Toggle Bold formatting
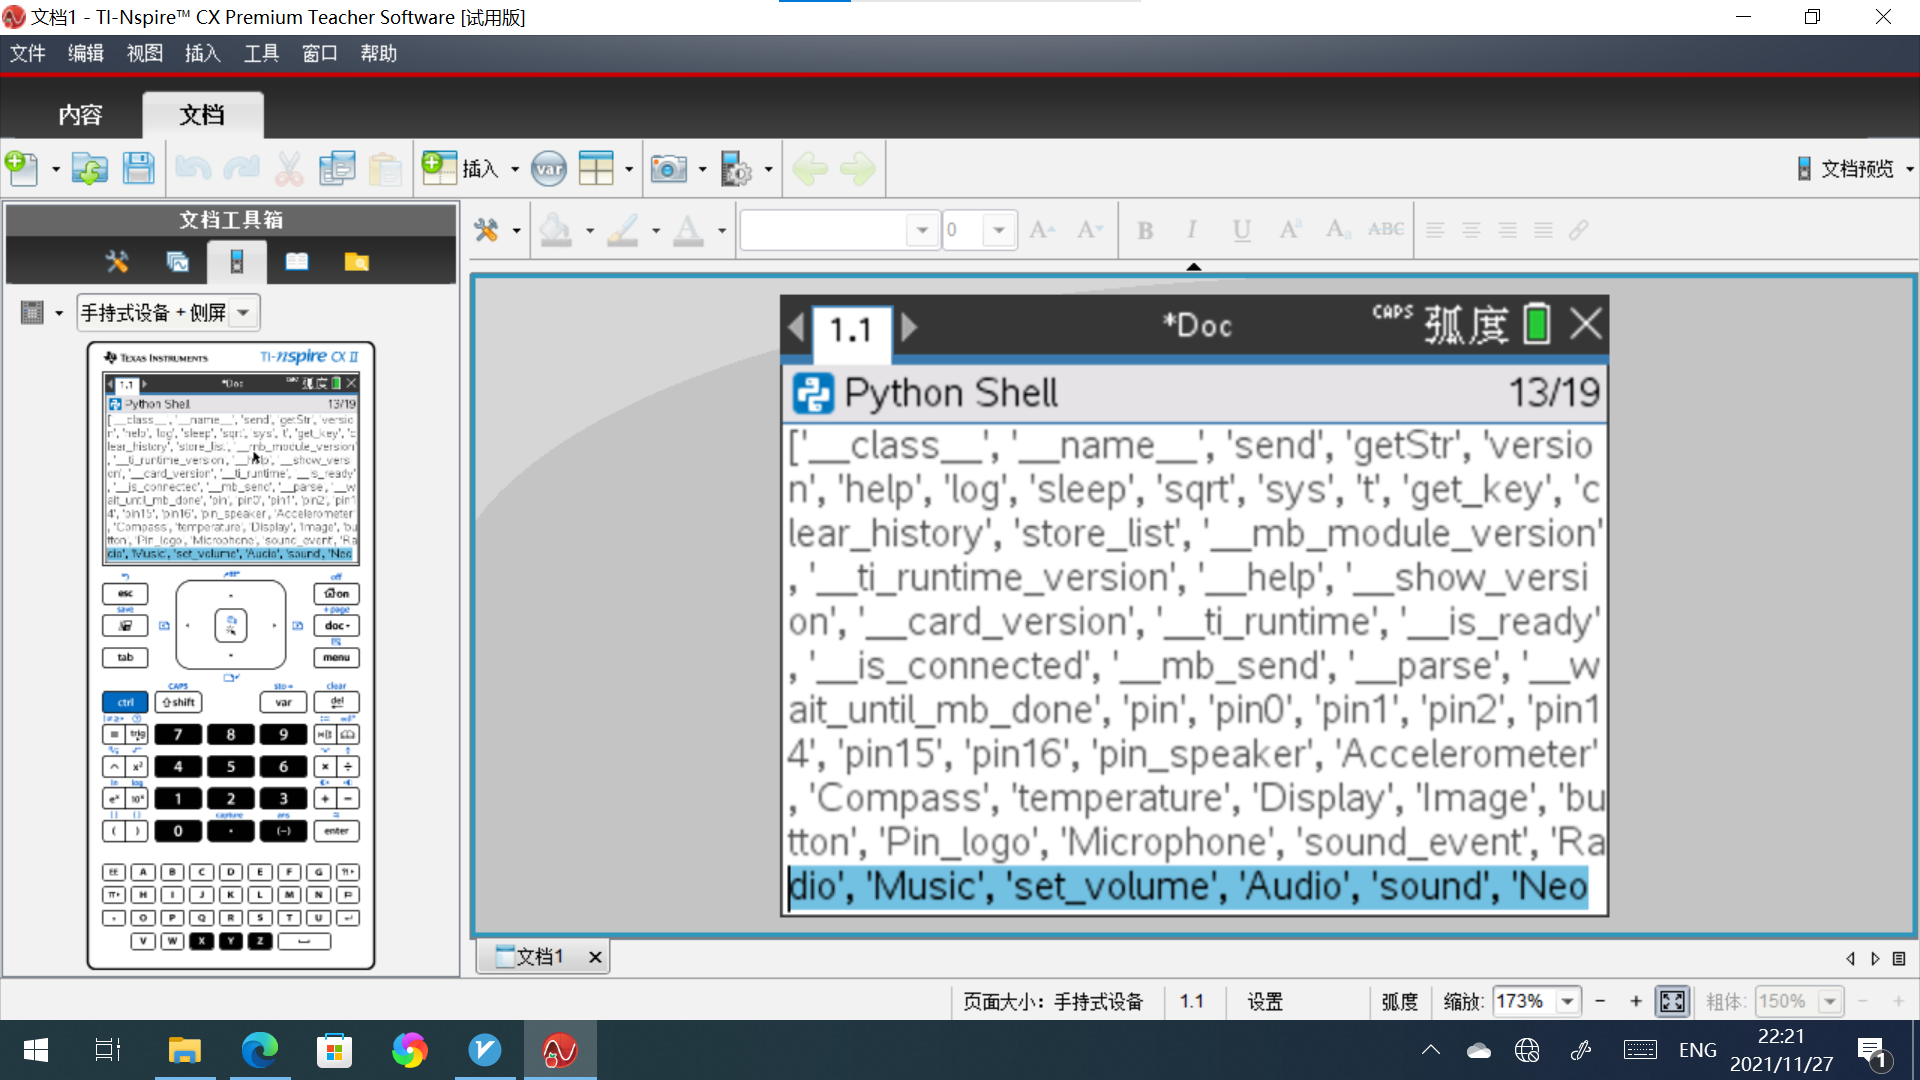1920x1080 pixels. [1146, 230]
